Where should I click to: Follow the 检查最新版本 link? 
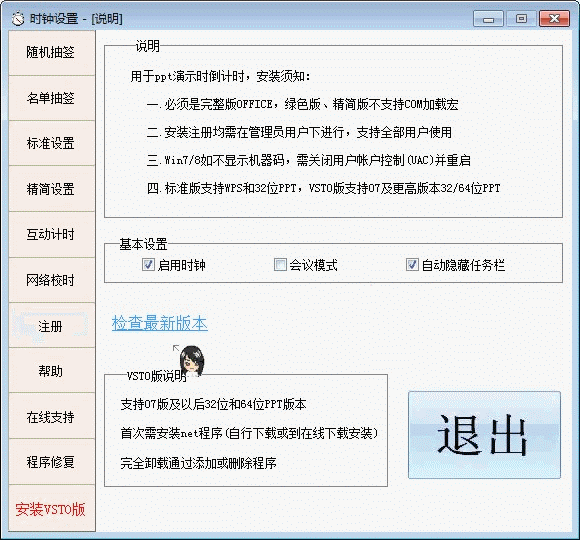tap(159, 323)
